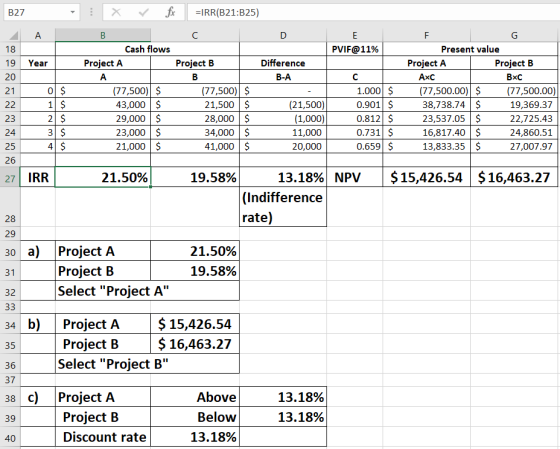This screenshot has width=560, height=449.
Task: Click present value 27,007.97
Action: tap(514, 146)
